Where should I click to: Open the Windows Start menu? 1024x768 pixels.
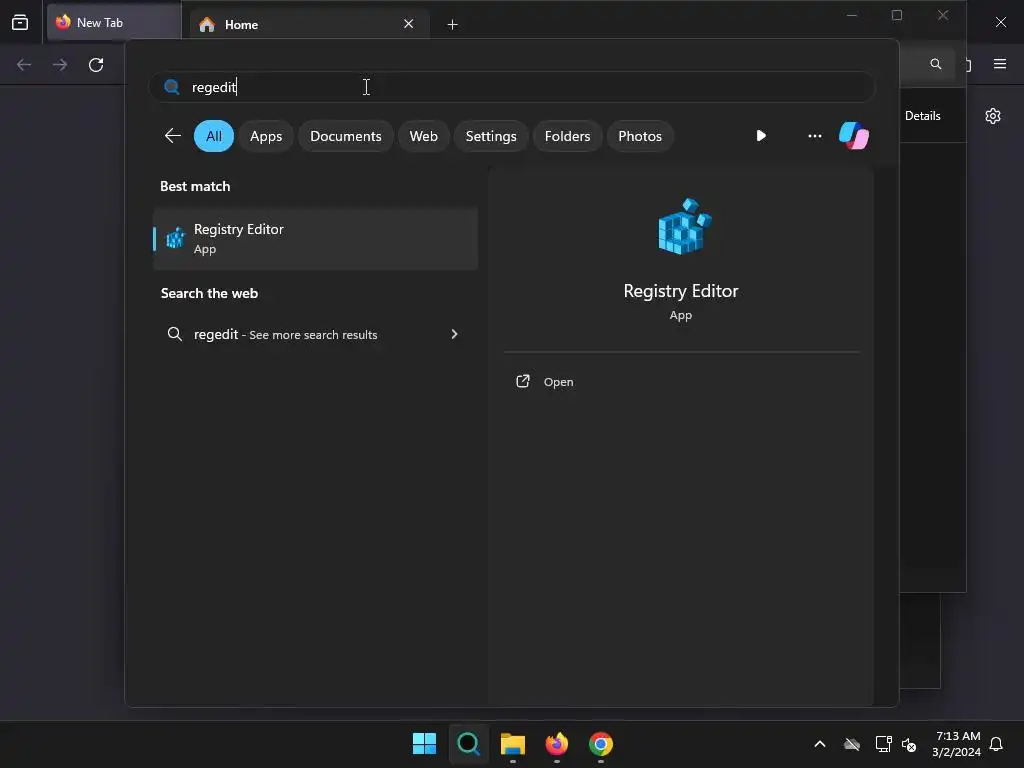424,743
